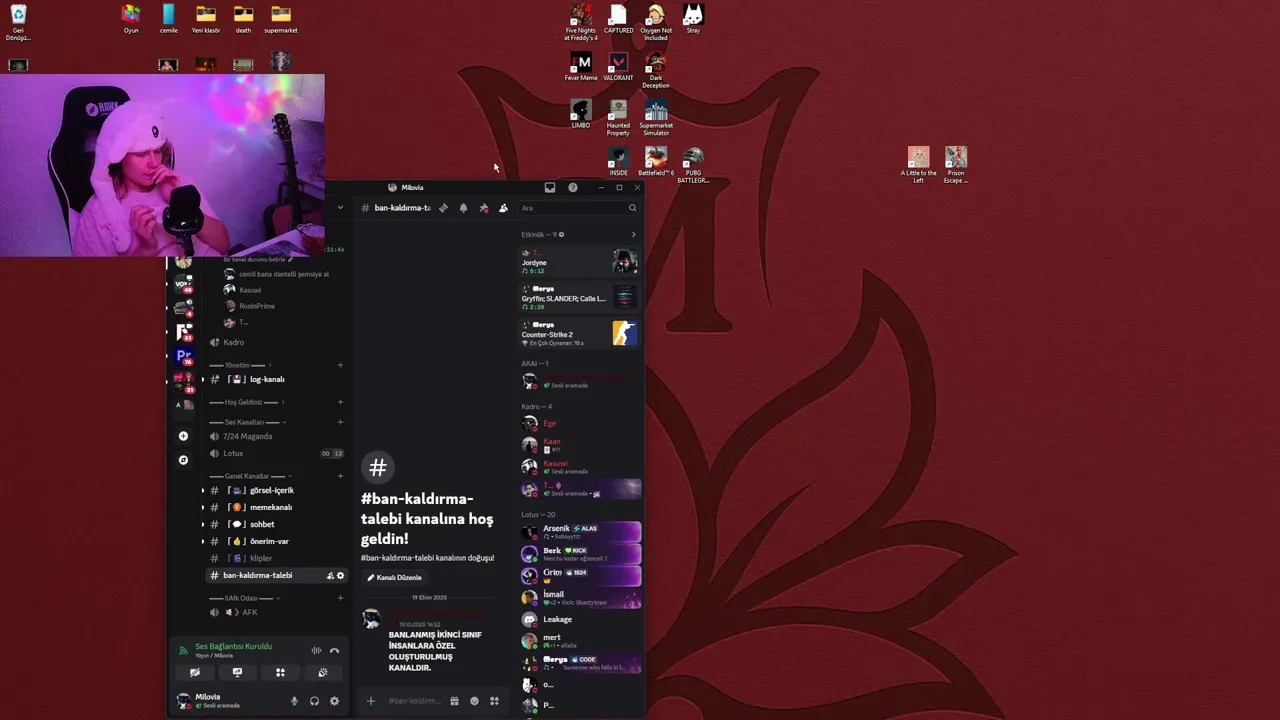
Task: Open soundboard icon in voice panel
Action: pos(322,672)
